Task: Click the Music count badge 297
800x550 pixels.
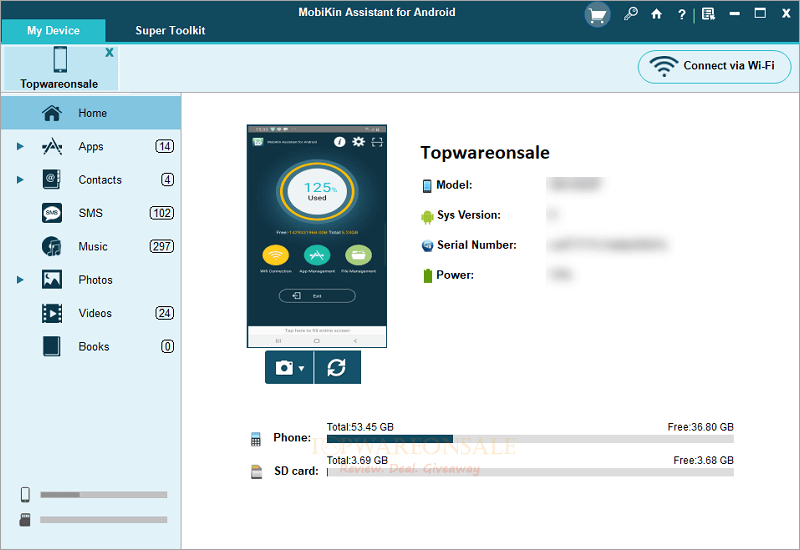Action: click(162, 246)
